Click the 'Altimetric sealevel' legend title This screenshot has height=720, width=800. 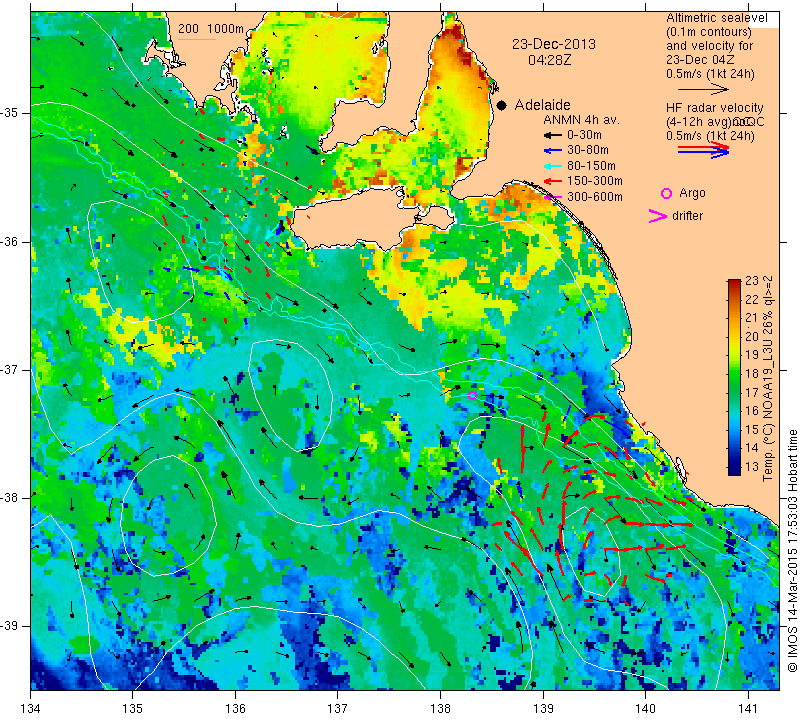[x=716, y=18]
